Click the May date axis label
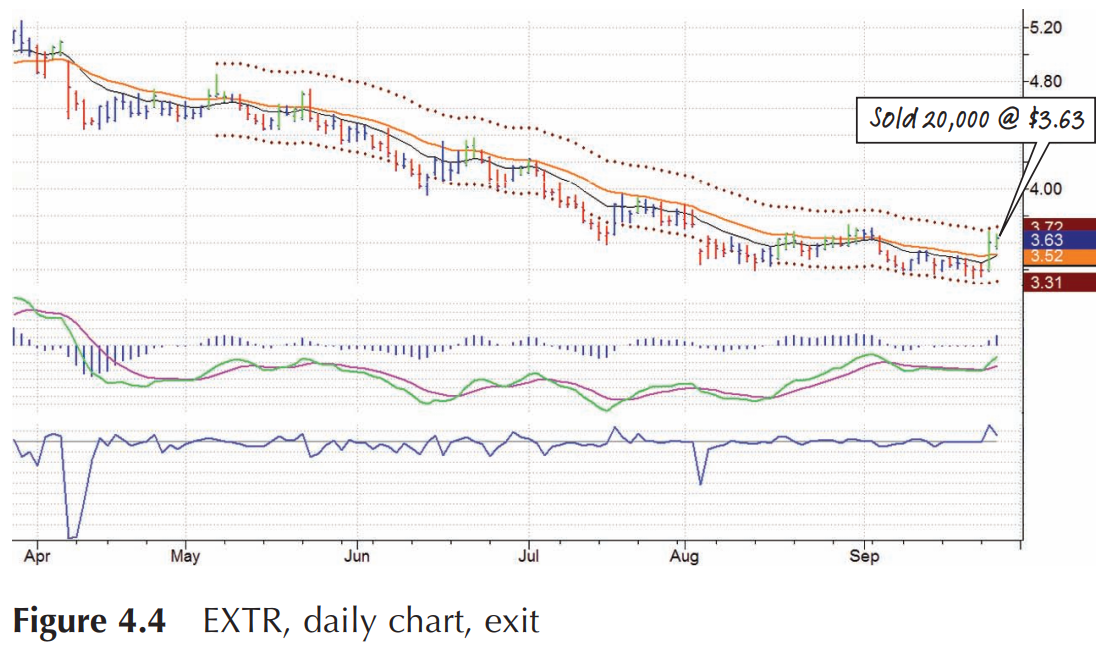Viewport: 1096px width, 647px height. 185,557
